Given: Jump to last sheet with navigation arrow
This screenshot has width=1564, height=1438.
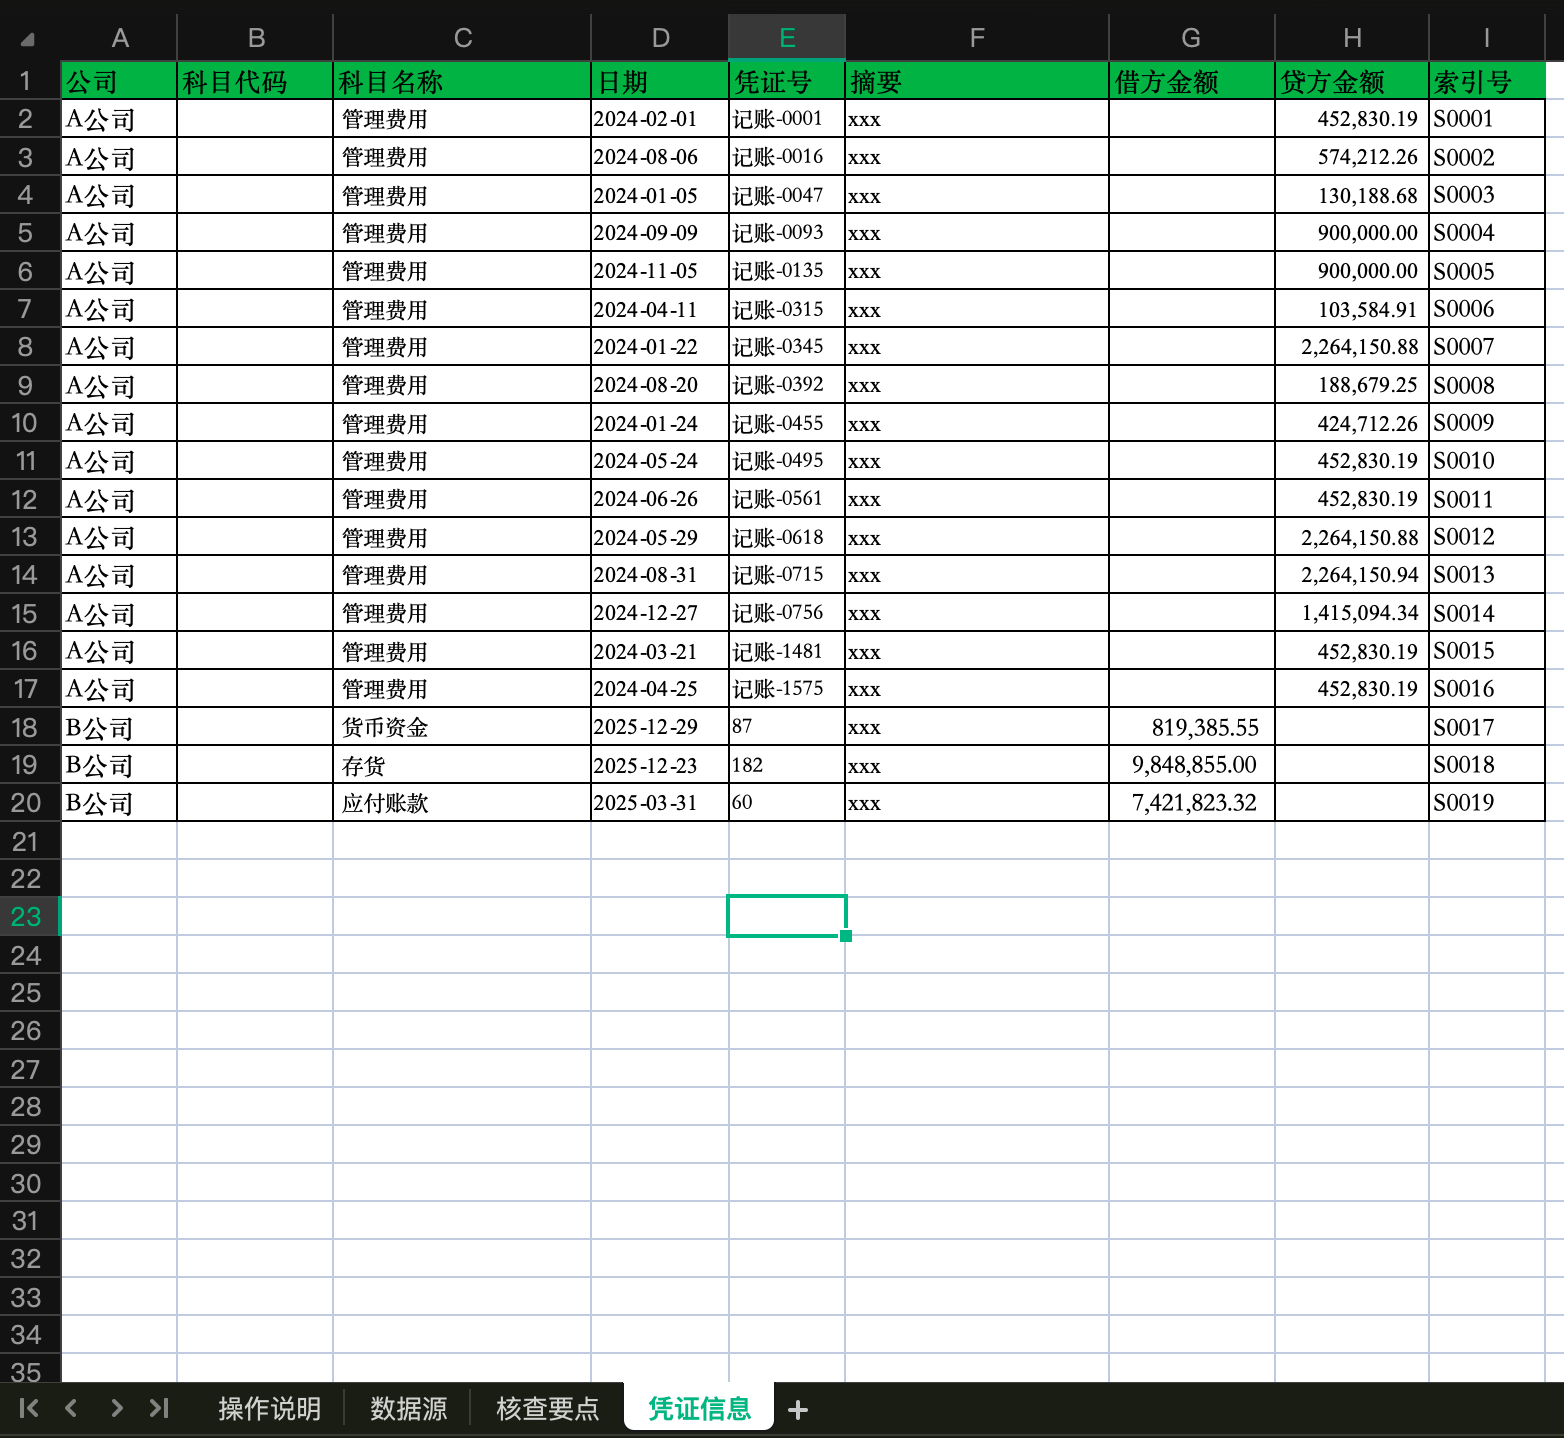Looking at the screenshot, I should [159, 1408].
